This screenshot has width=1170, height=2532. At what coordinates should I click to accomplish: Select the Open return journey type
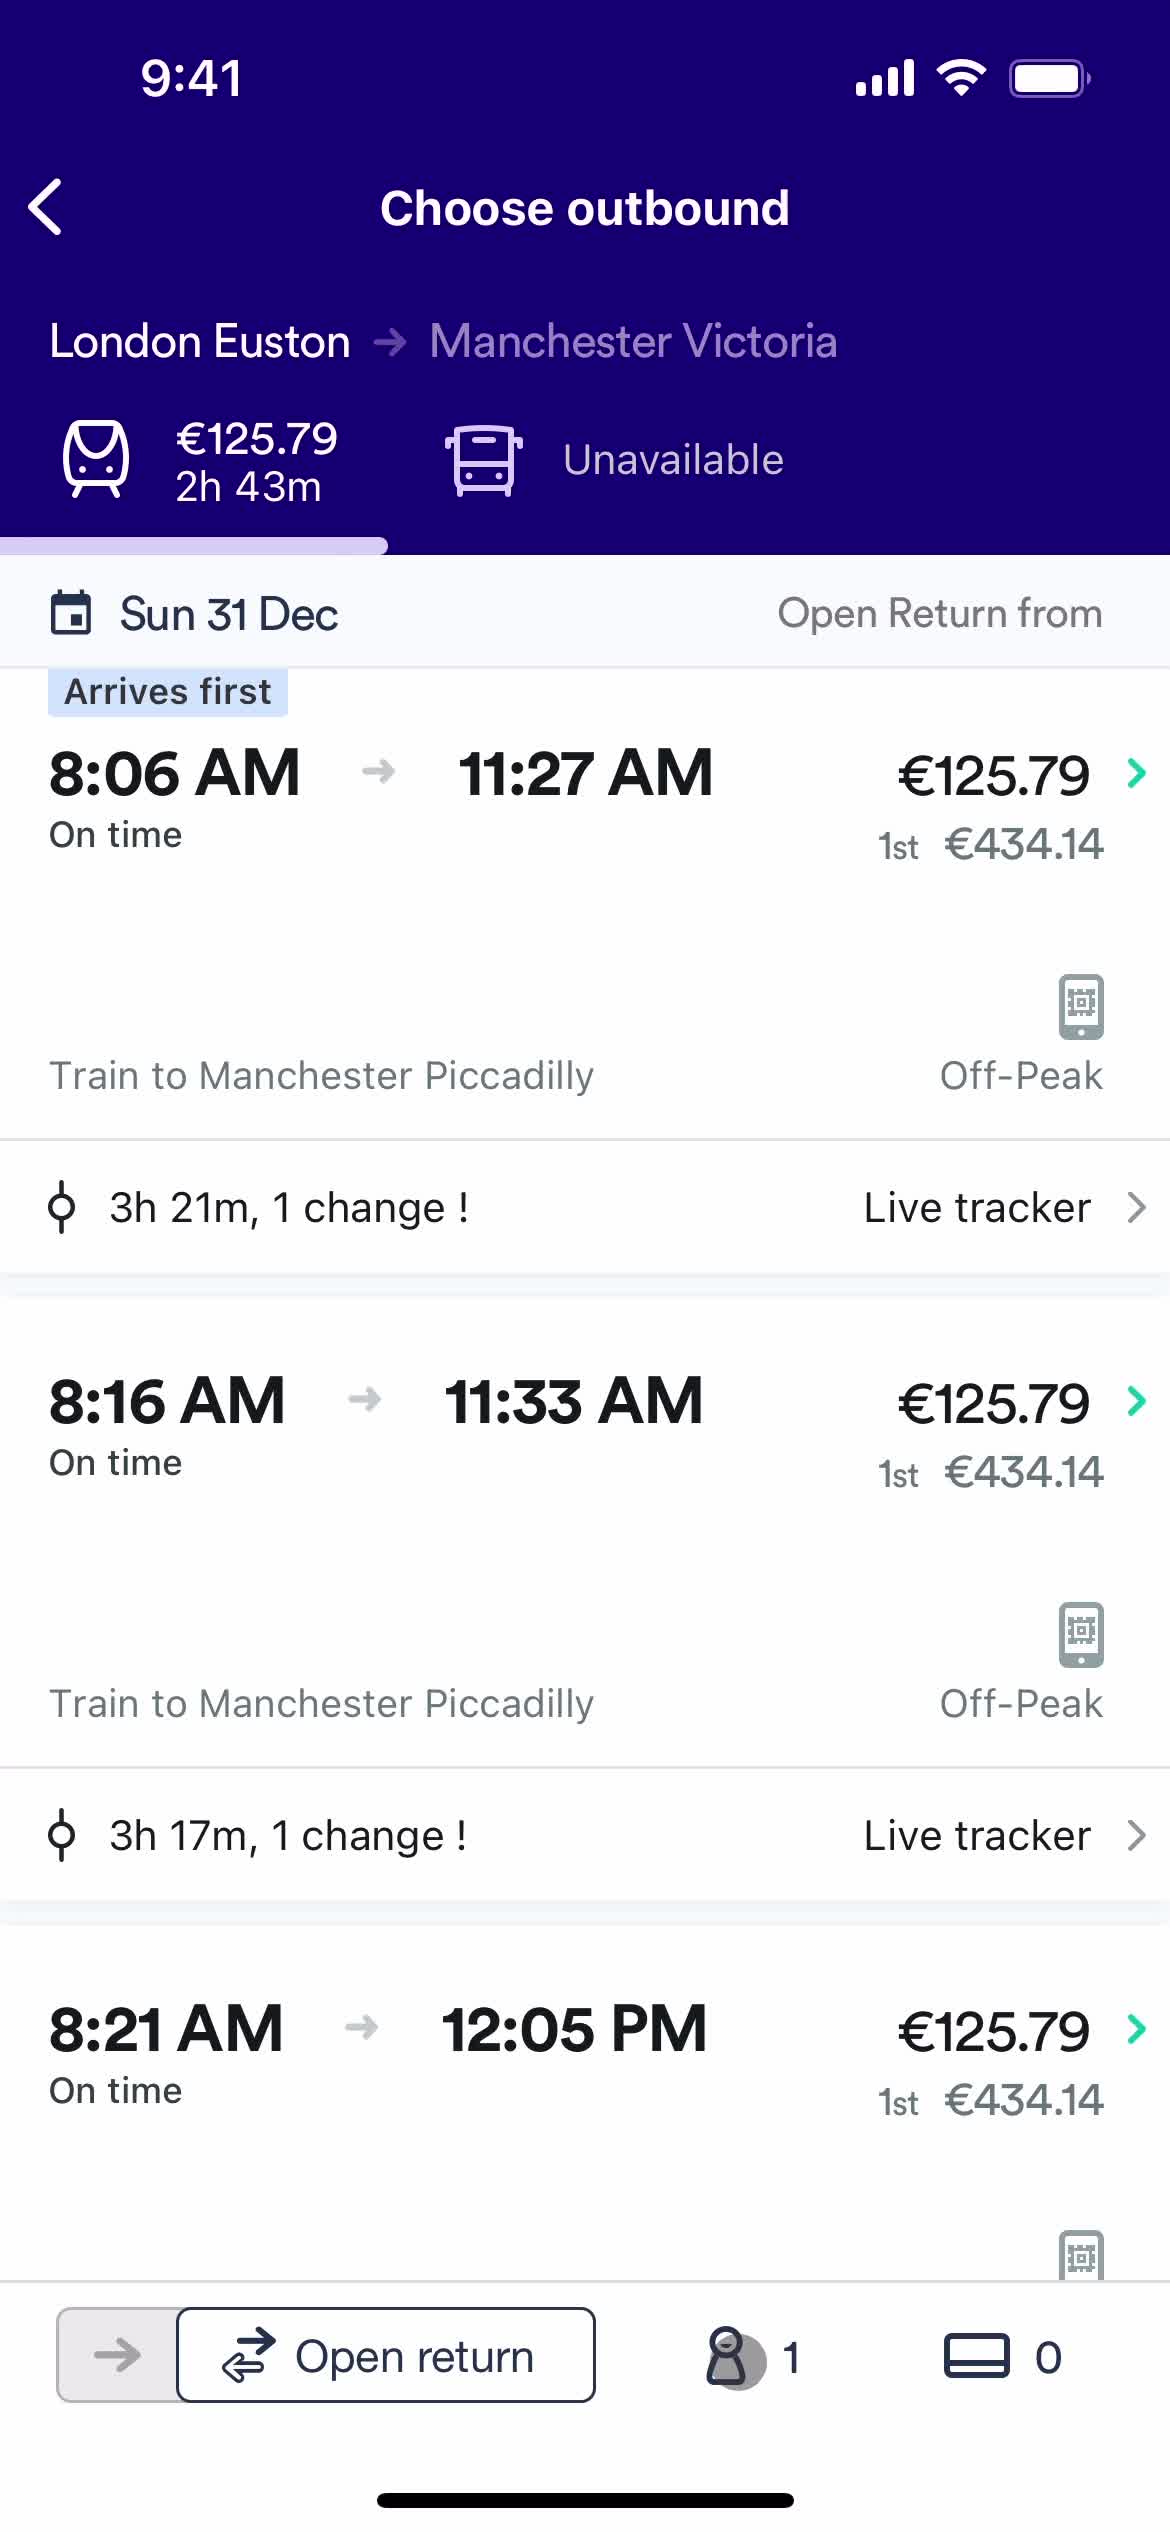386,2355
